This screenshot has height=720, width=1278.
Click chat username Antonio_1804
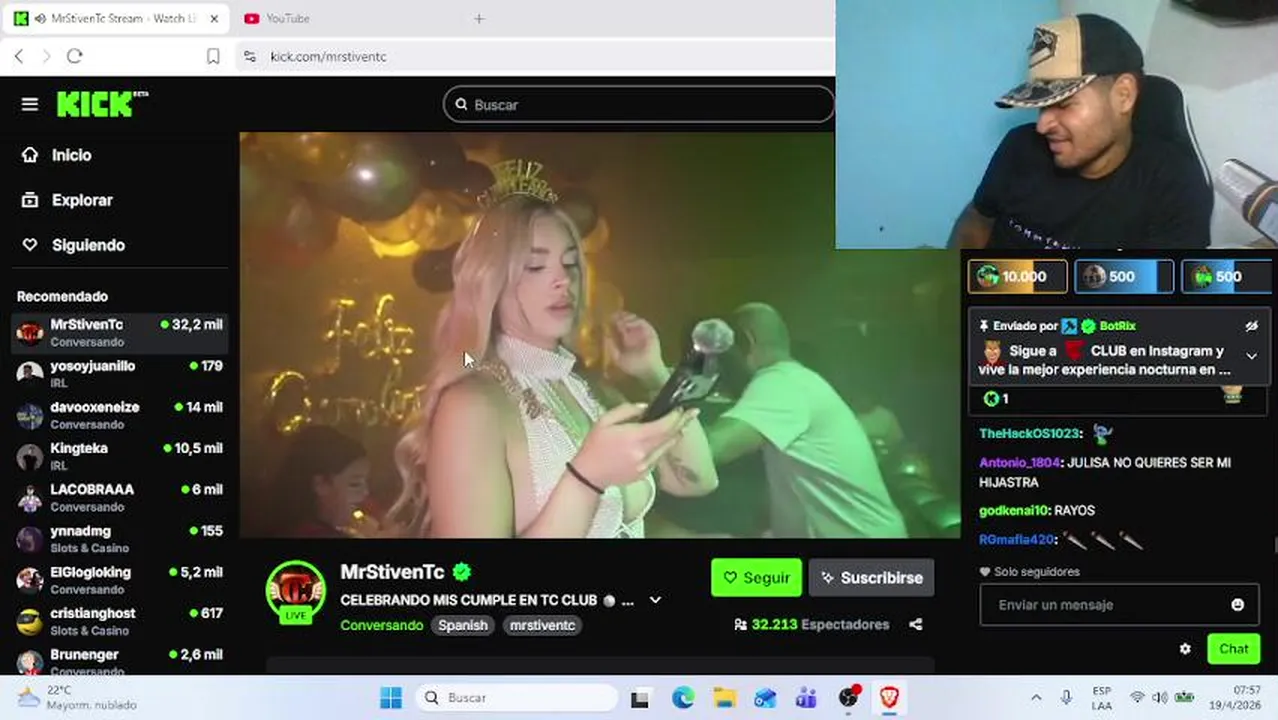1020,462
